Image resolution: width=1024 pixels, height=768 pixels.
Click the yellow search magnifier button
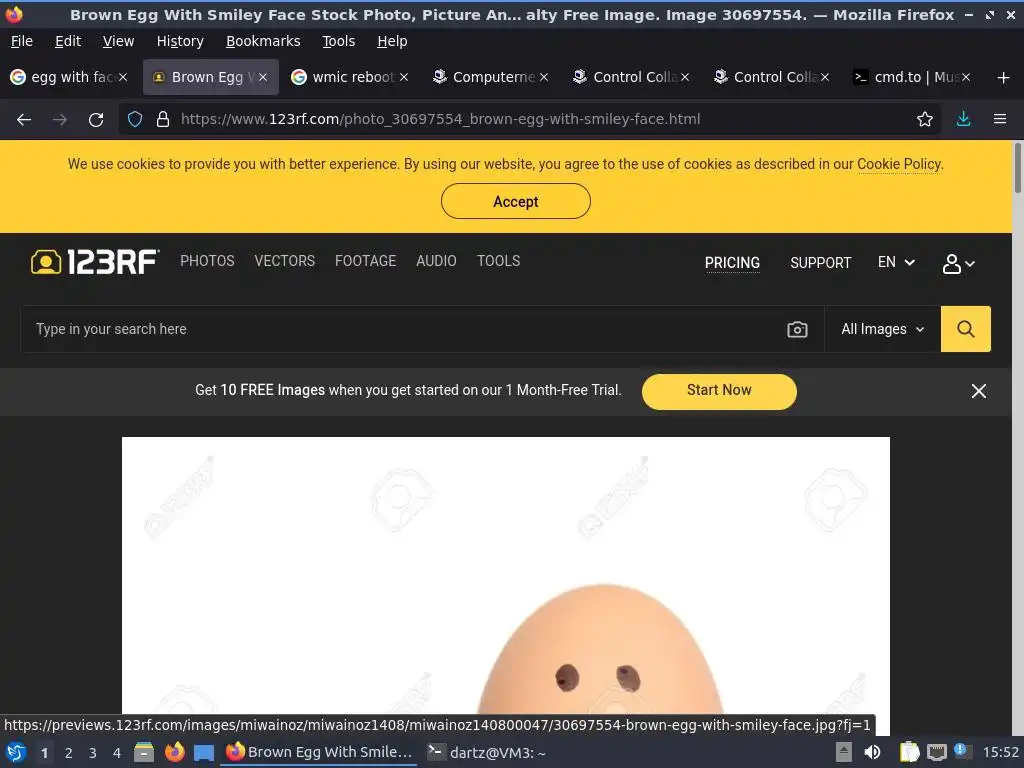click(965, 329)
